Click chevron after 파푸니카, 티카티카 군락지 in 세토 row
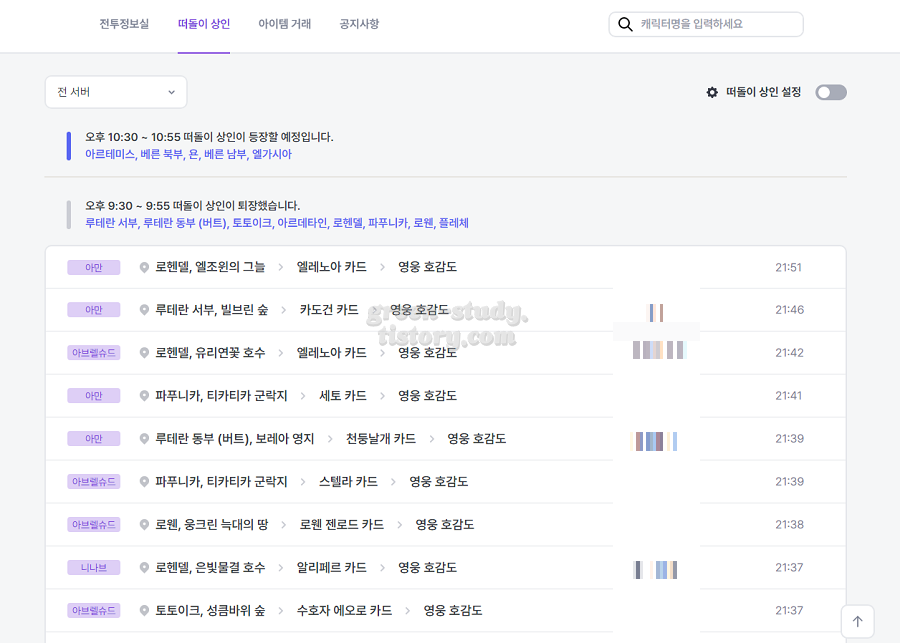Viewport: 900px width, 643px height. click(x=303, y=396)
